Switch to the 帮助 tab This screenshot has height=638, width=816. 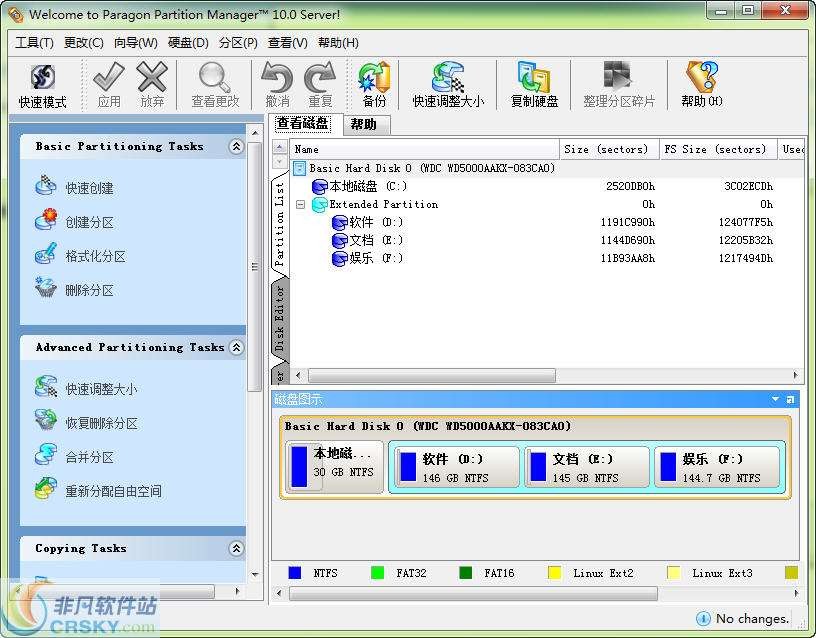363,125
